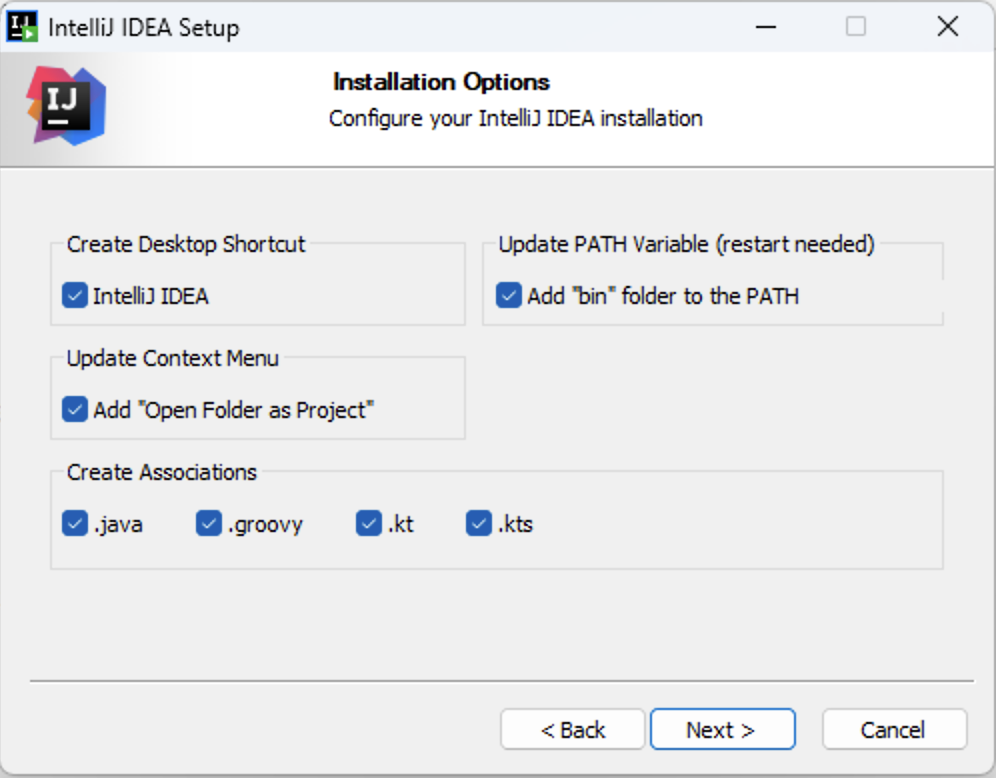Click the Installation Options heading
Image resolution: width=996 pixels, height=778 pixels.
441,82
